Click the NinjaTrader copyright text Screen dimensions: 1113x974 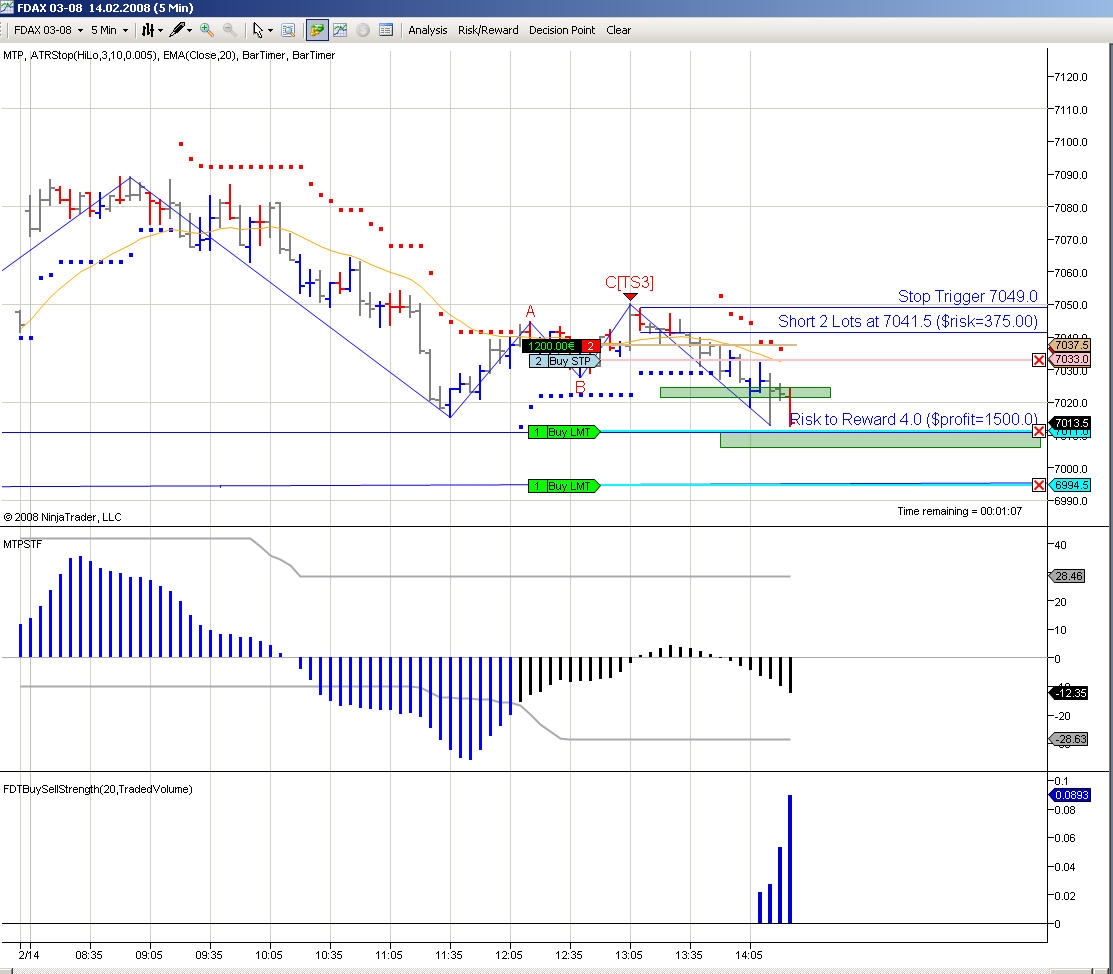pos(62,517)
